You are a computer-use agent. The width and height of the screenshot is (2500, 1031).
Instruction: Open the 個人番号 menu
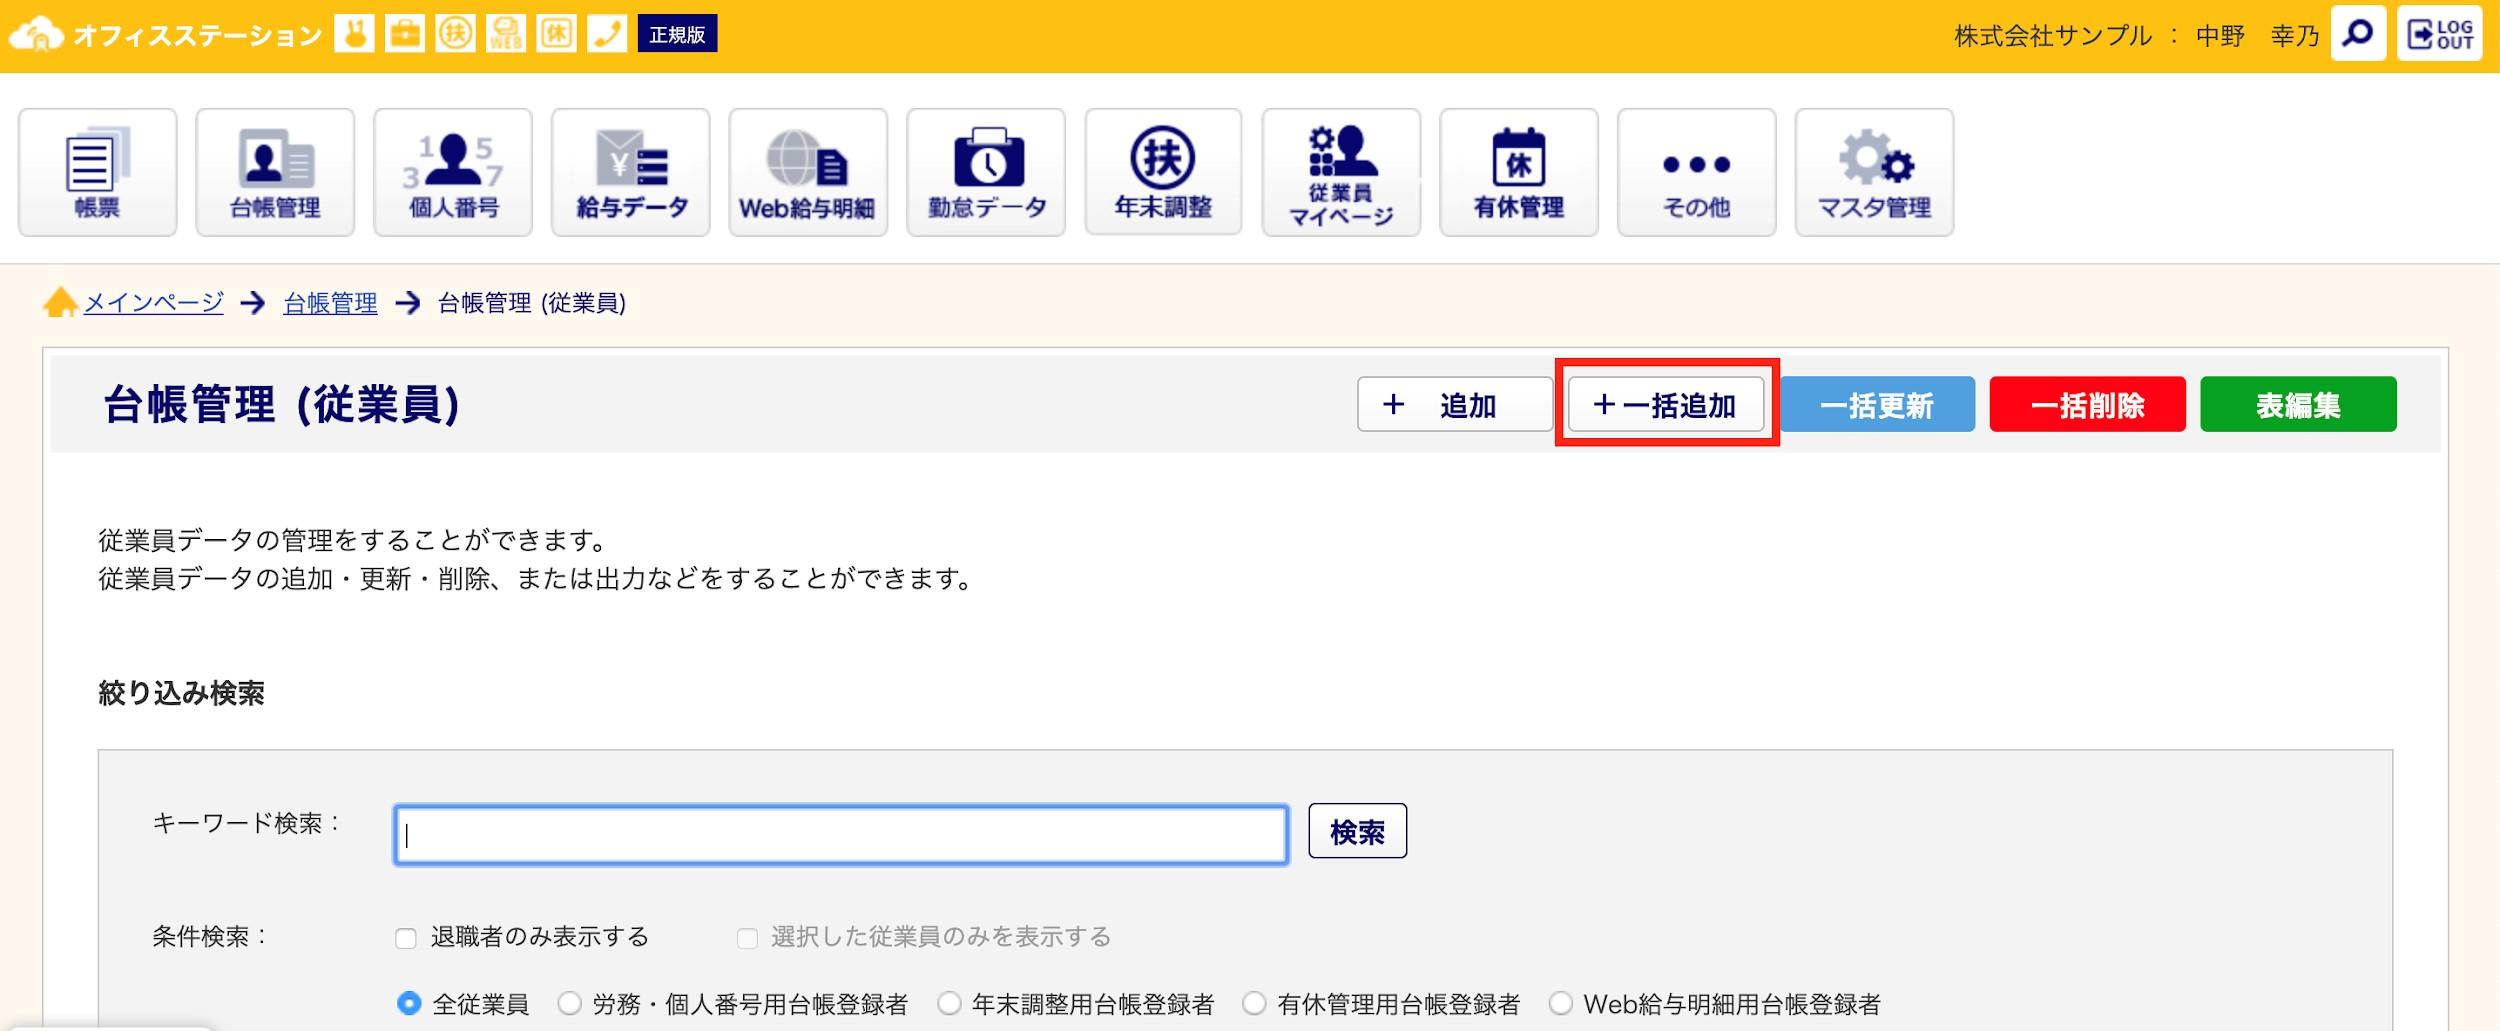[453, 172]
